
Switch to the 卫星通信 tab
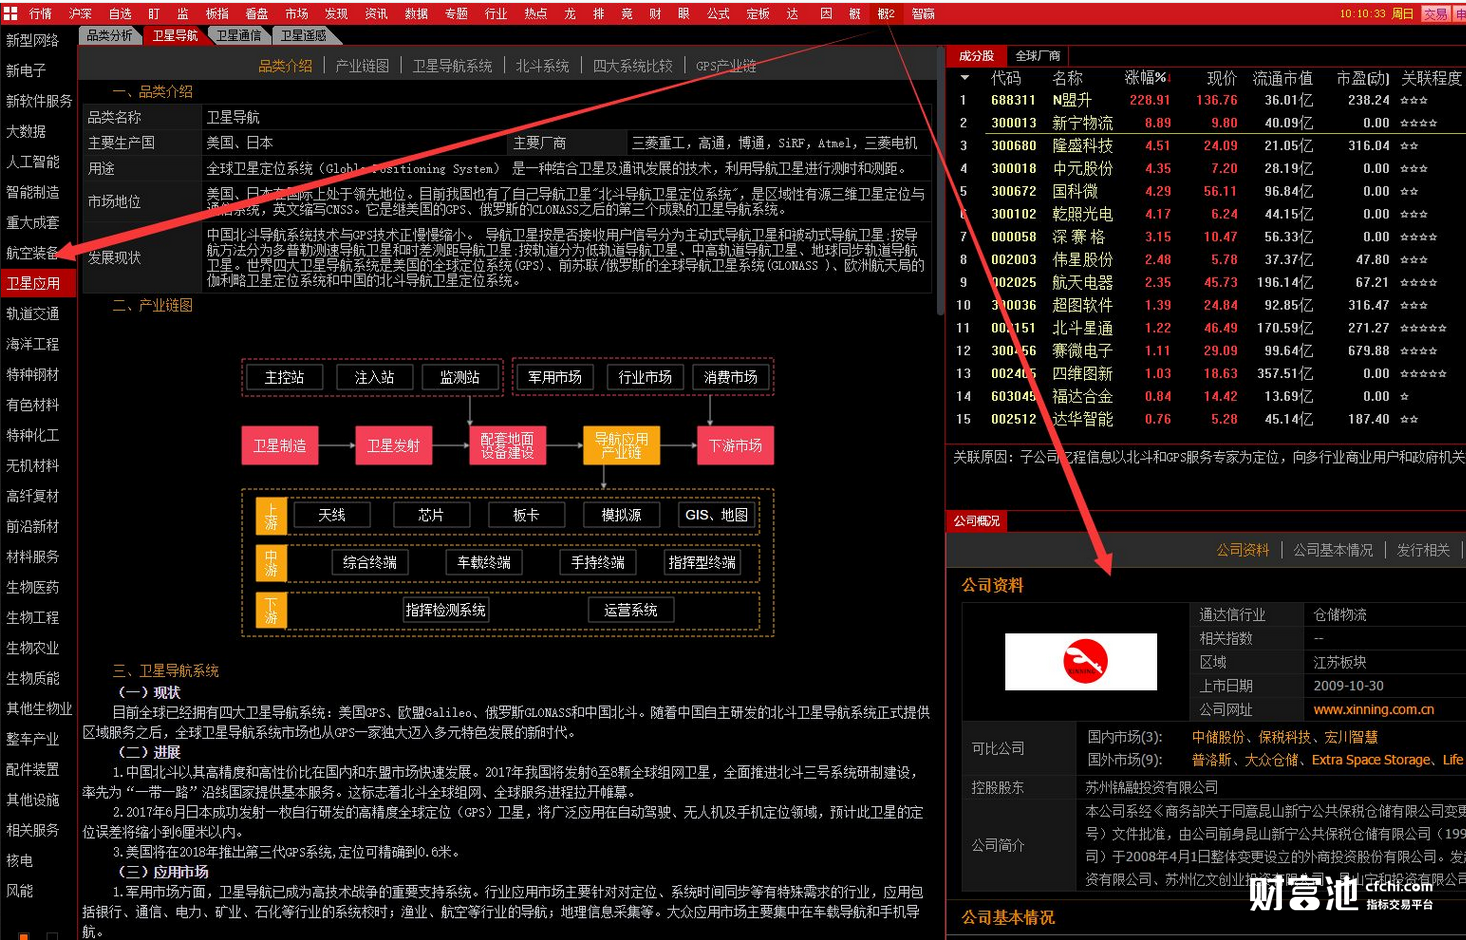[x=239, y=35]
